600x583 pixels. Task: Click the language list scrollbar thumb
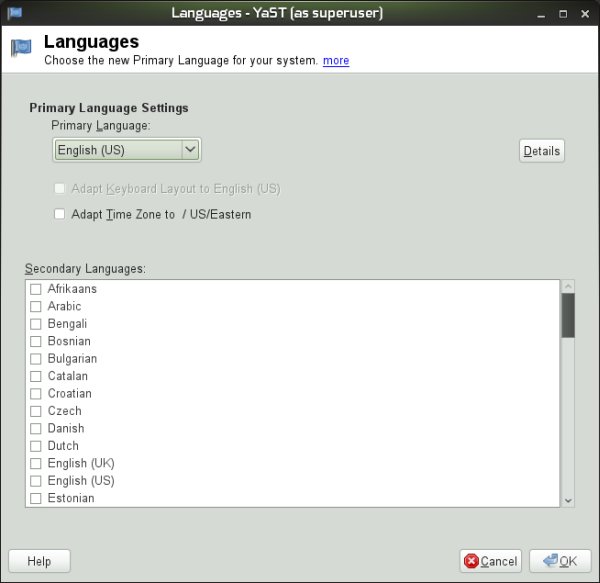(567, 314)
